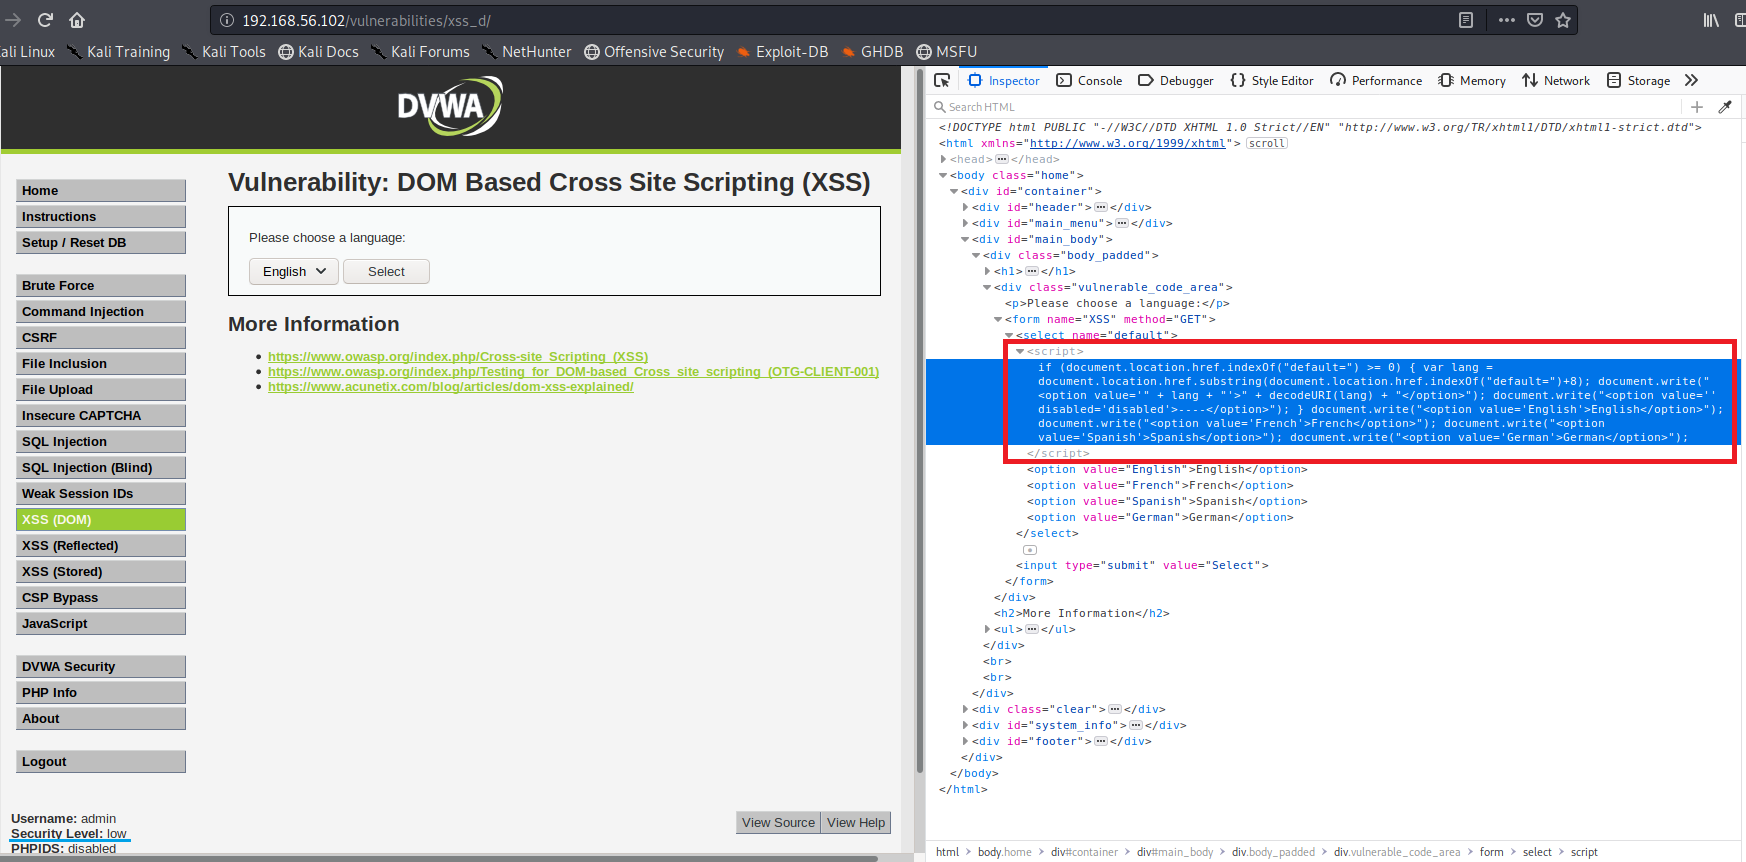Image resolution: width=1746 pixels, height=862 pixels.
Task: Click the View Source button
Action: tap(778, 822)
